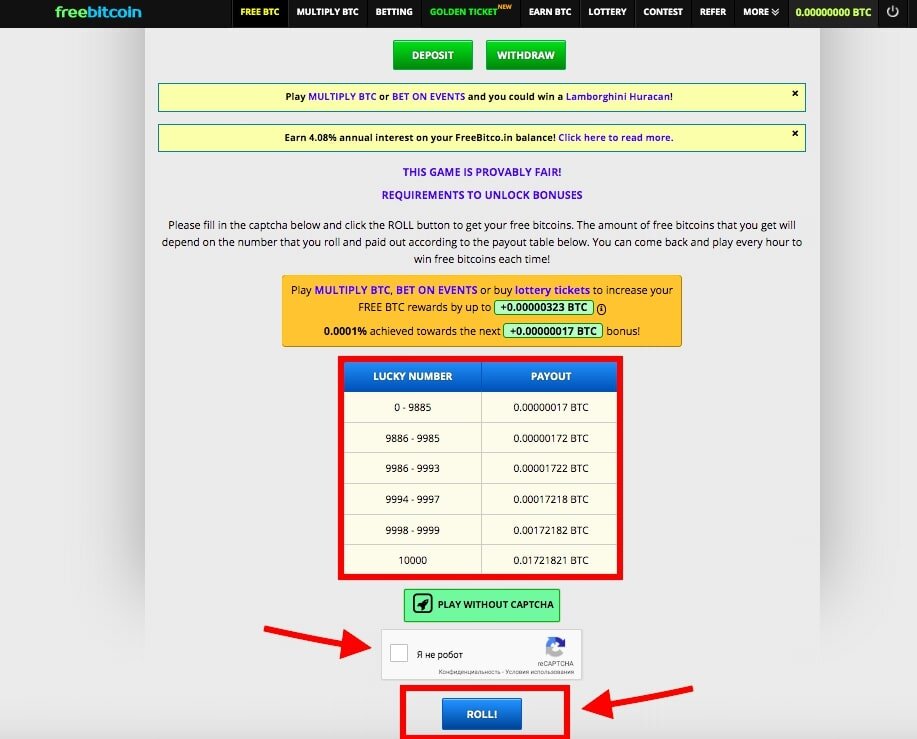Image resolution: width=917 pixels, height=739 pixels.
Task: Click the rocket icon on Play Without Captcha
Action: [422, 604]
